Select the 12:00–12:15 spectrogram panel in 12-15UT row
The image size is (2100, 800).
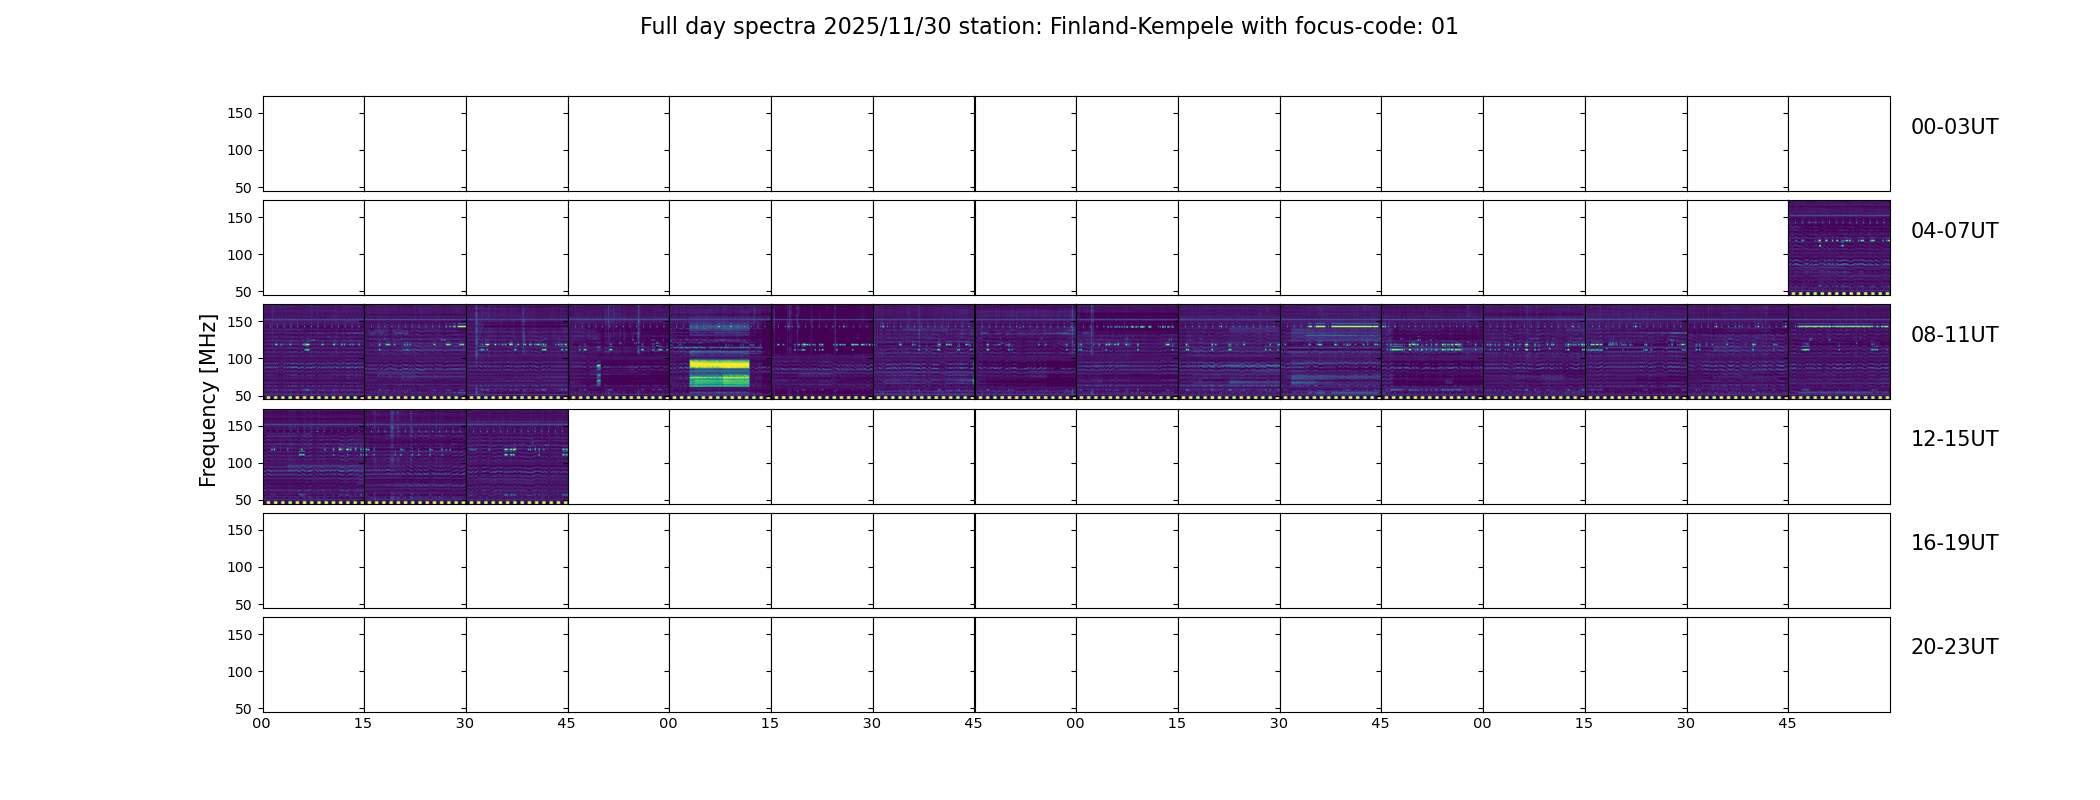pyautogui.click(x=313, y=456)
